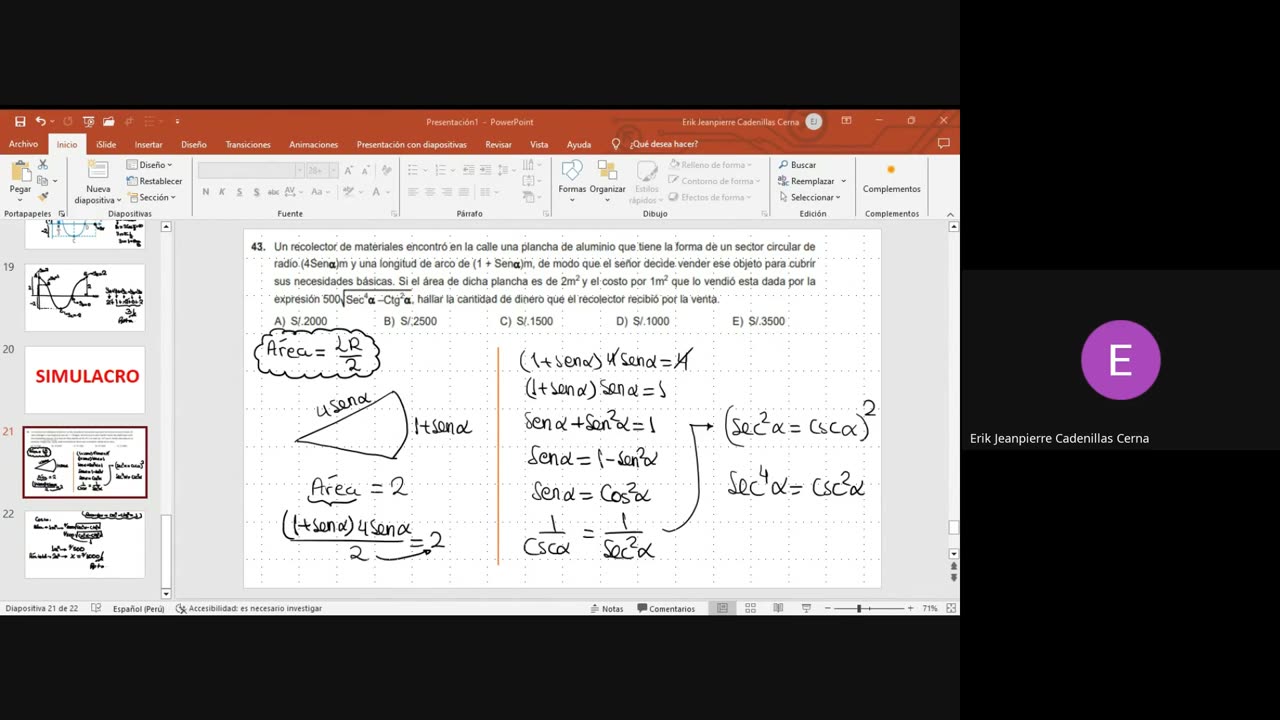The width and height of the screenshot is (1280, 720).
Task: Open file folder icon in quick access toolbar
Action: click(x=108, y=121)
